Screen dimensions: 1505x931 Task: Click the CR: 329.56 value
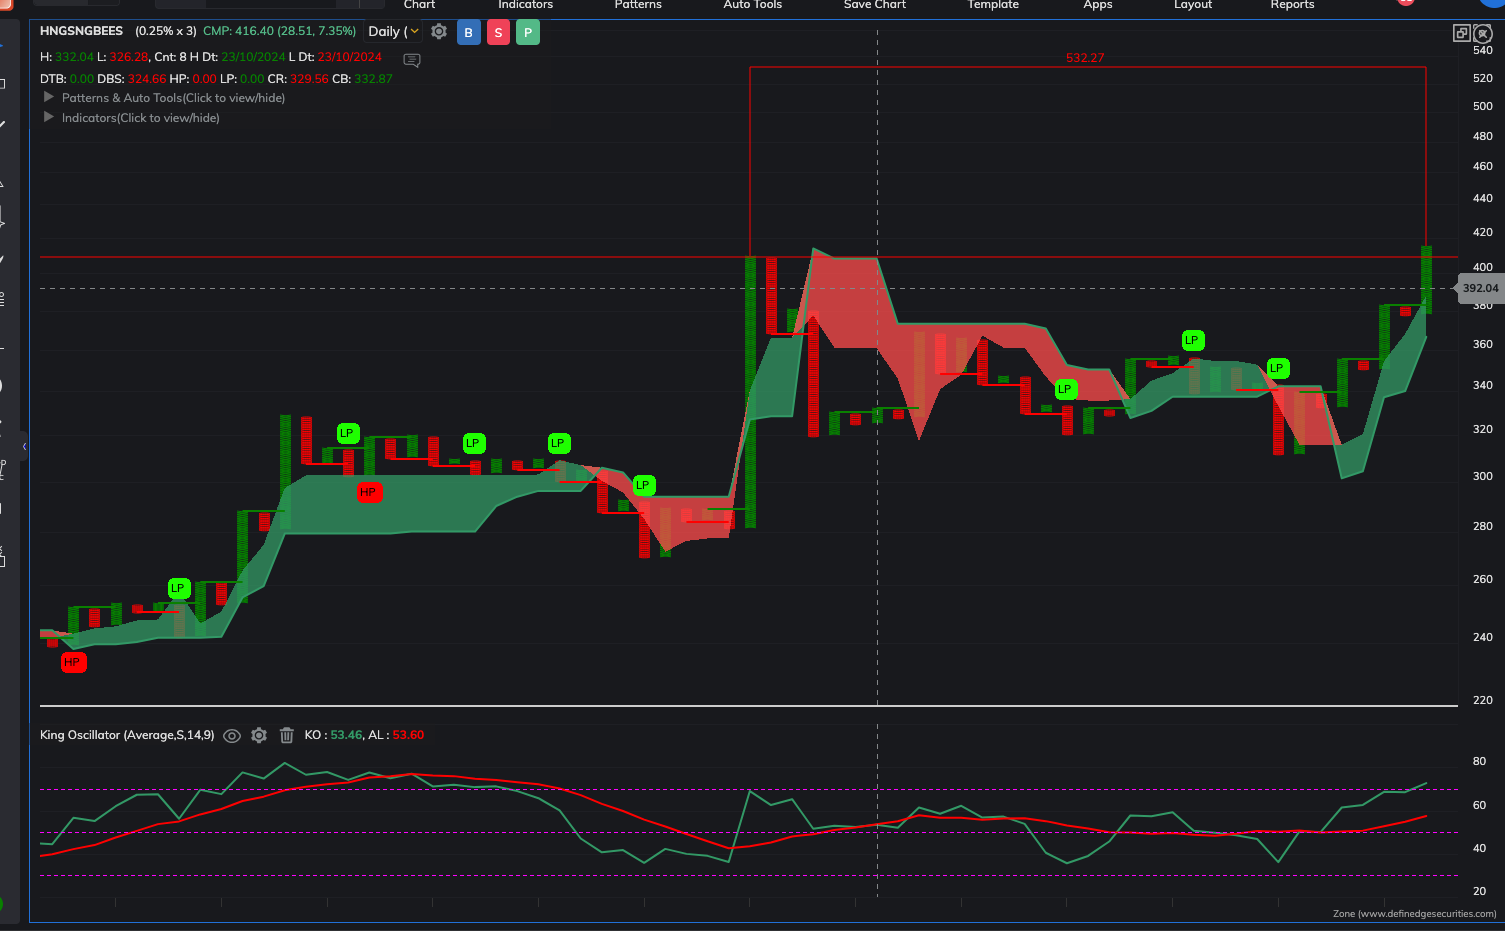coord(298,79)
